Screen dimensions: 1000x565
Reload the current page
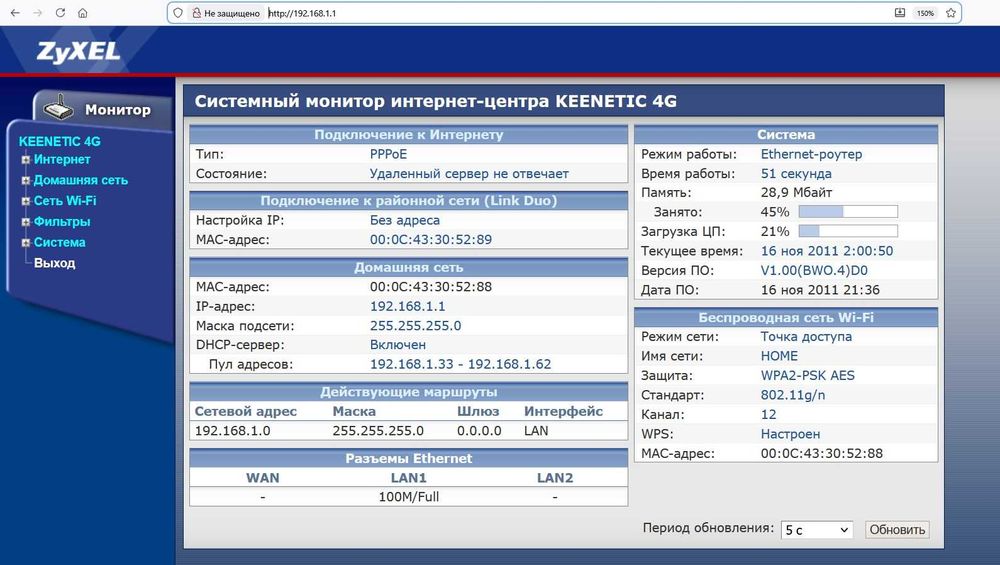[x=60, y=13]
